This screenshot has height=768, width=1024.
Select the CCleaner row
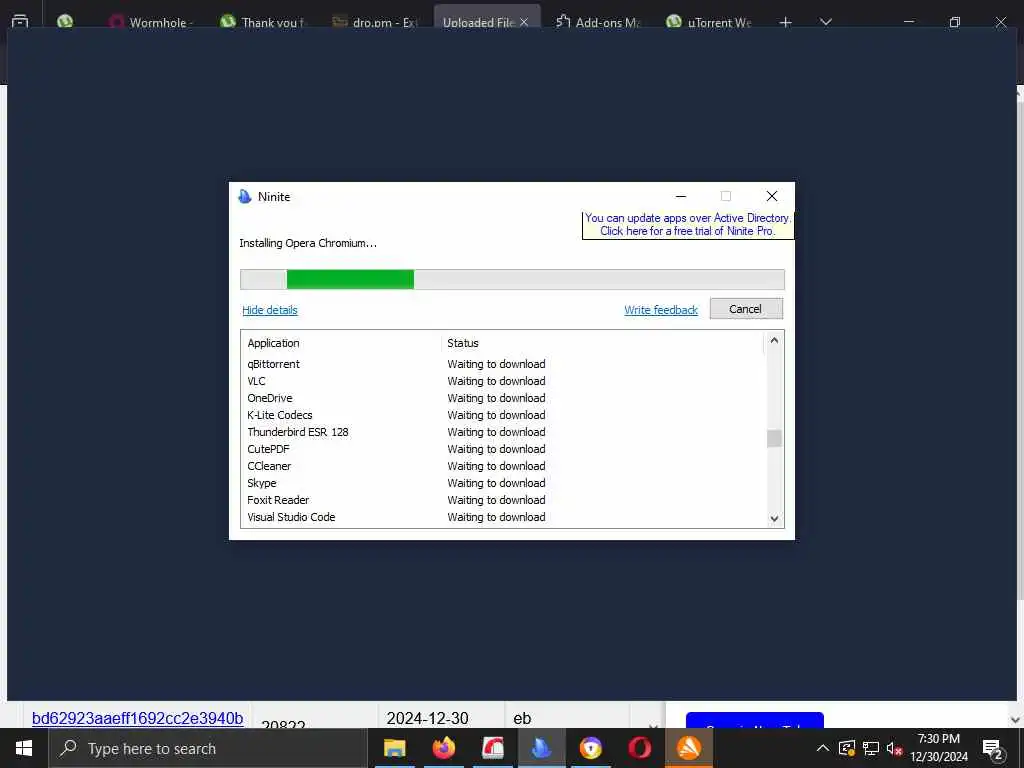503,466
